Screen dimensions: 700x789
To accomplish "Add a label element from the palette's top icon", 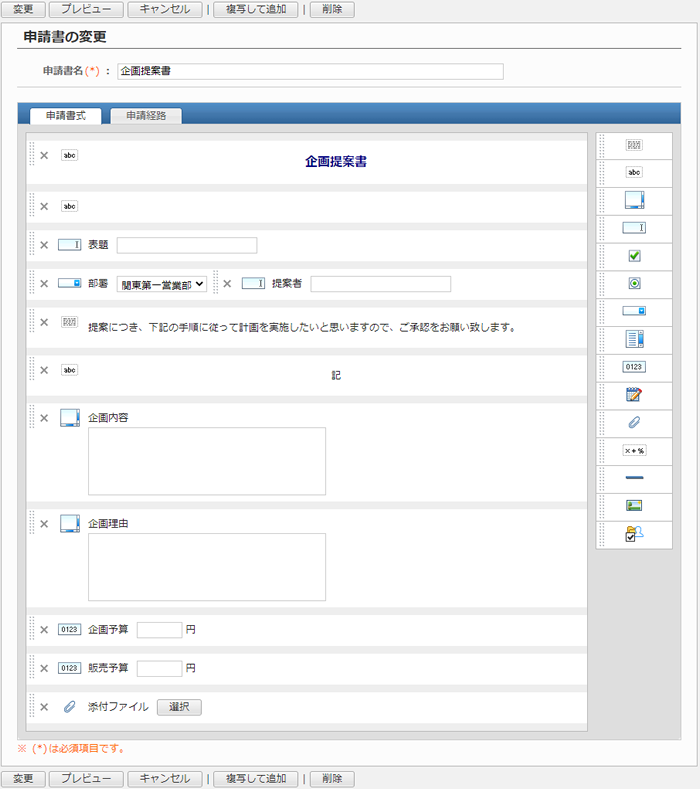I will pos(634,145).
